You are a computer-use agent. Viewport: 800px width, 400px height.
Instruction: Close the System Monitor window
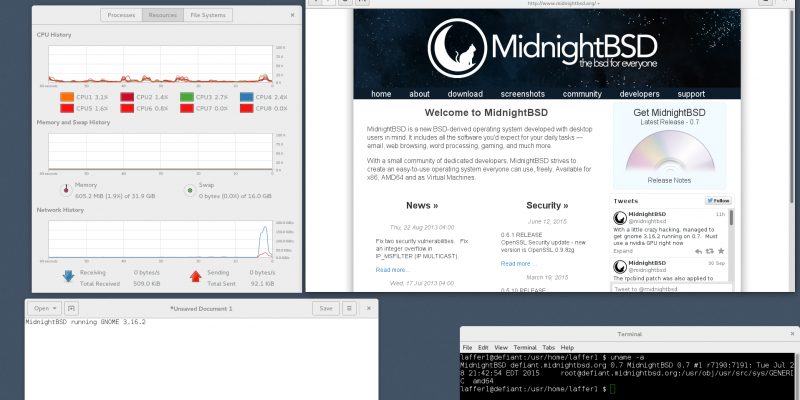coord(292,15)
